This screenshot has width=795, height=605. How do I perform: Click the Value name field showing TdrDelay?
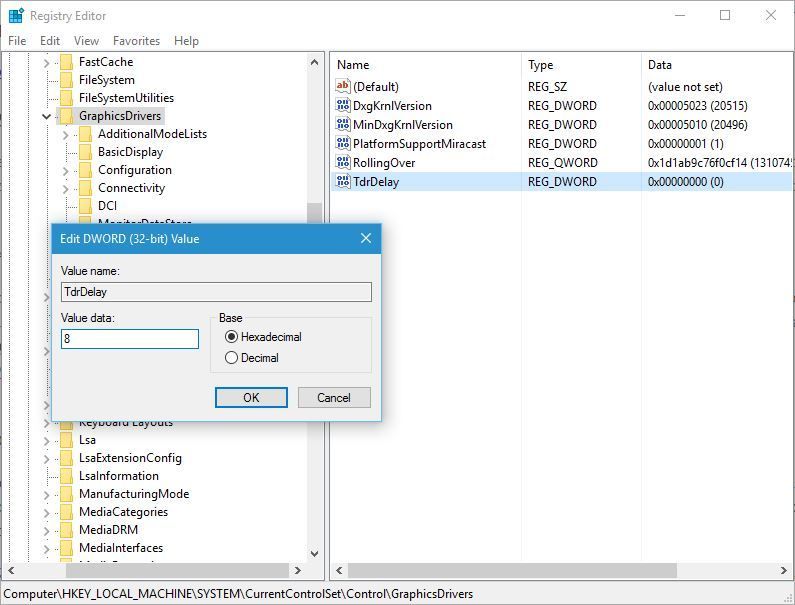tap(216, 292)
